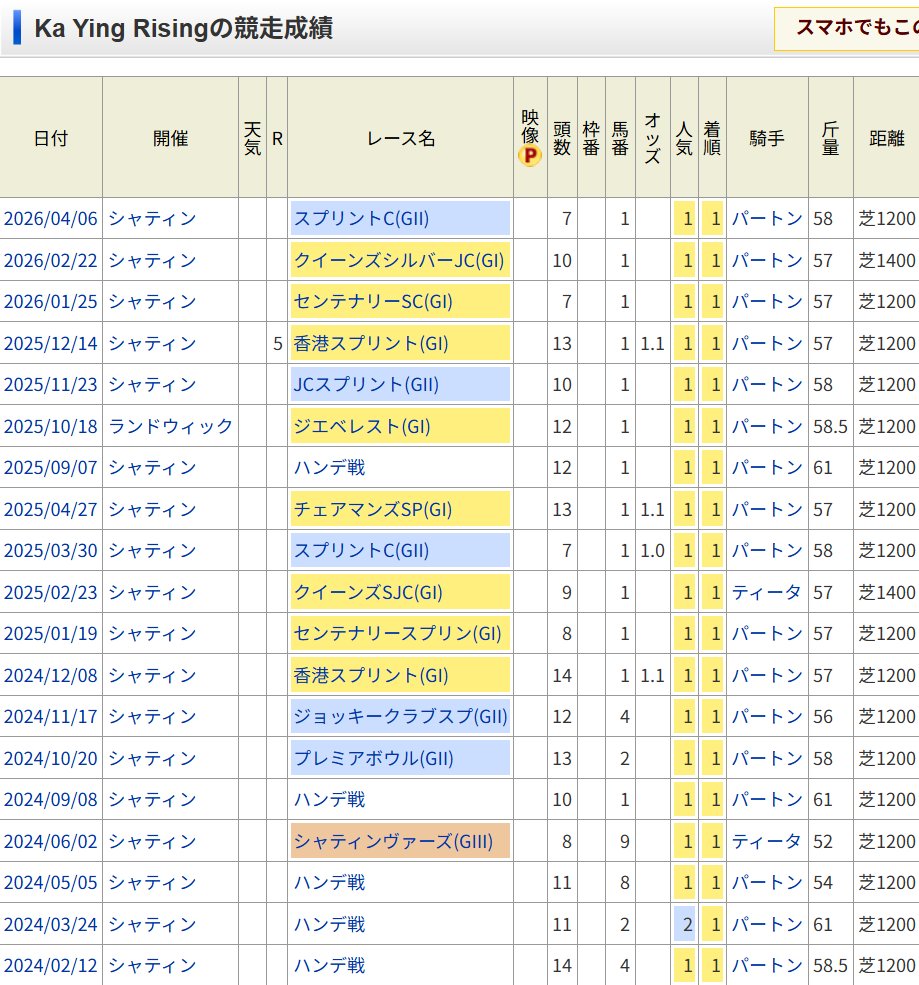The height and width of the screenshot is (985, 919).
Task: Click ランドウィック venue link
Action: click(171, 427)
